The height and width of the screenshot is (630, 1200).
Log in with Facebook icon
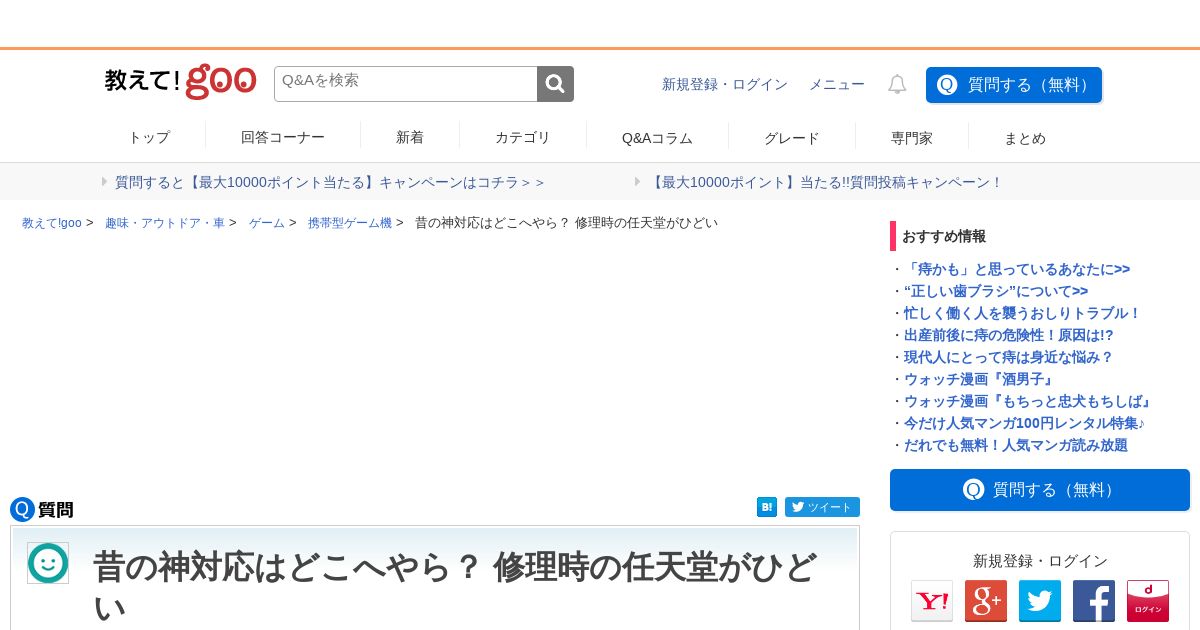tap(1094, 601)
